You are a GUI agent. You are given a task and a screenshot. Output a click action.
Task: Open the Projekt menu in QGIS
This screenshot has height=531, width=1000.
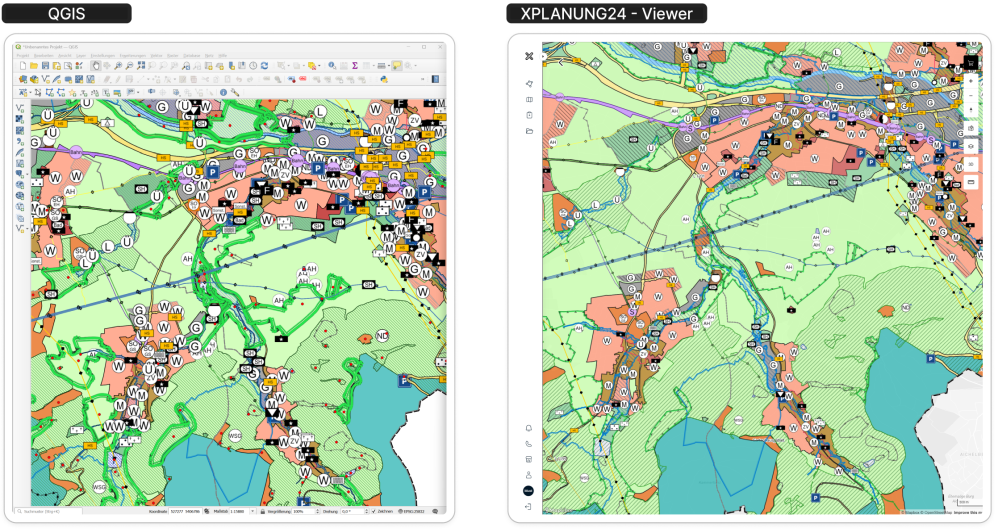point(22,55)
